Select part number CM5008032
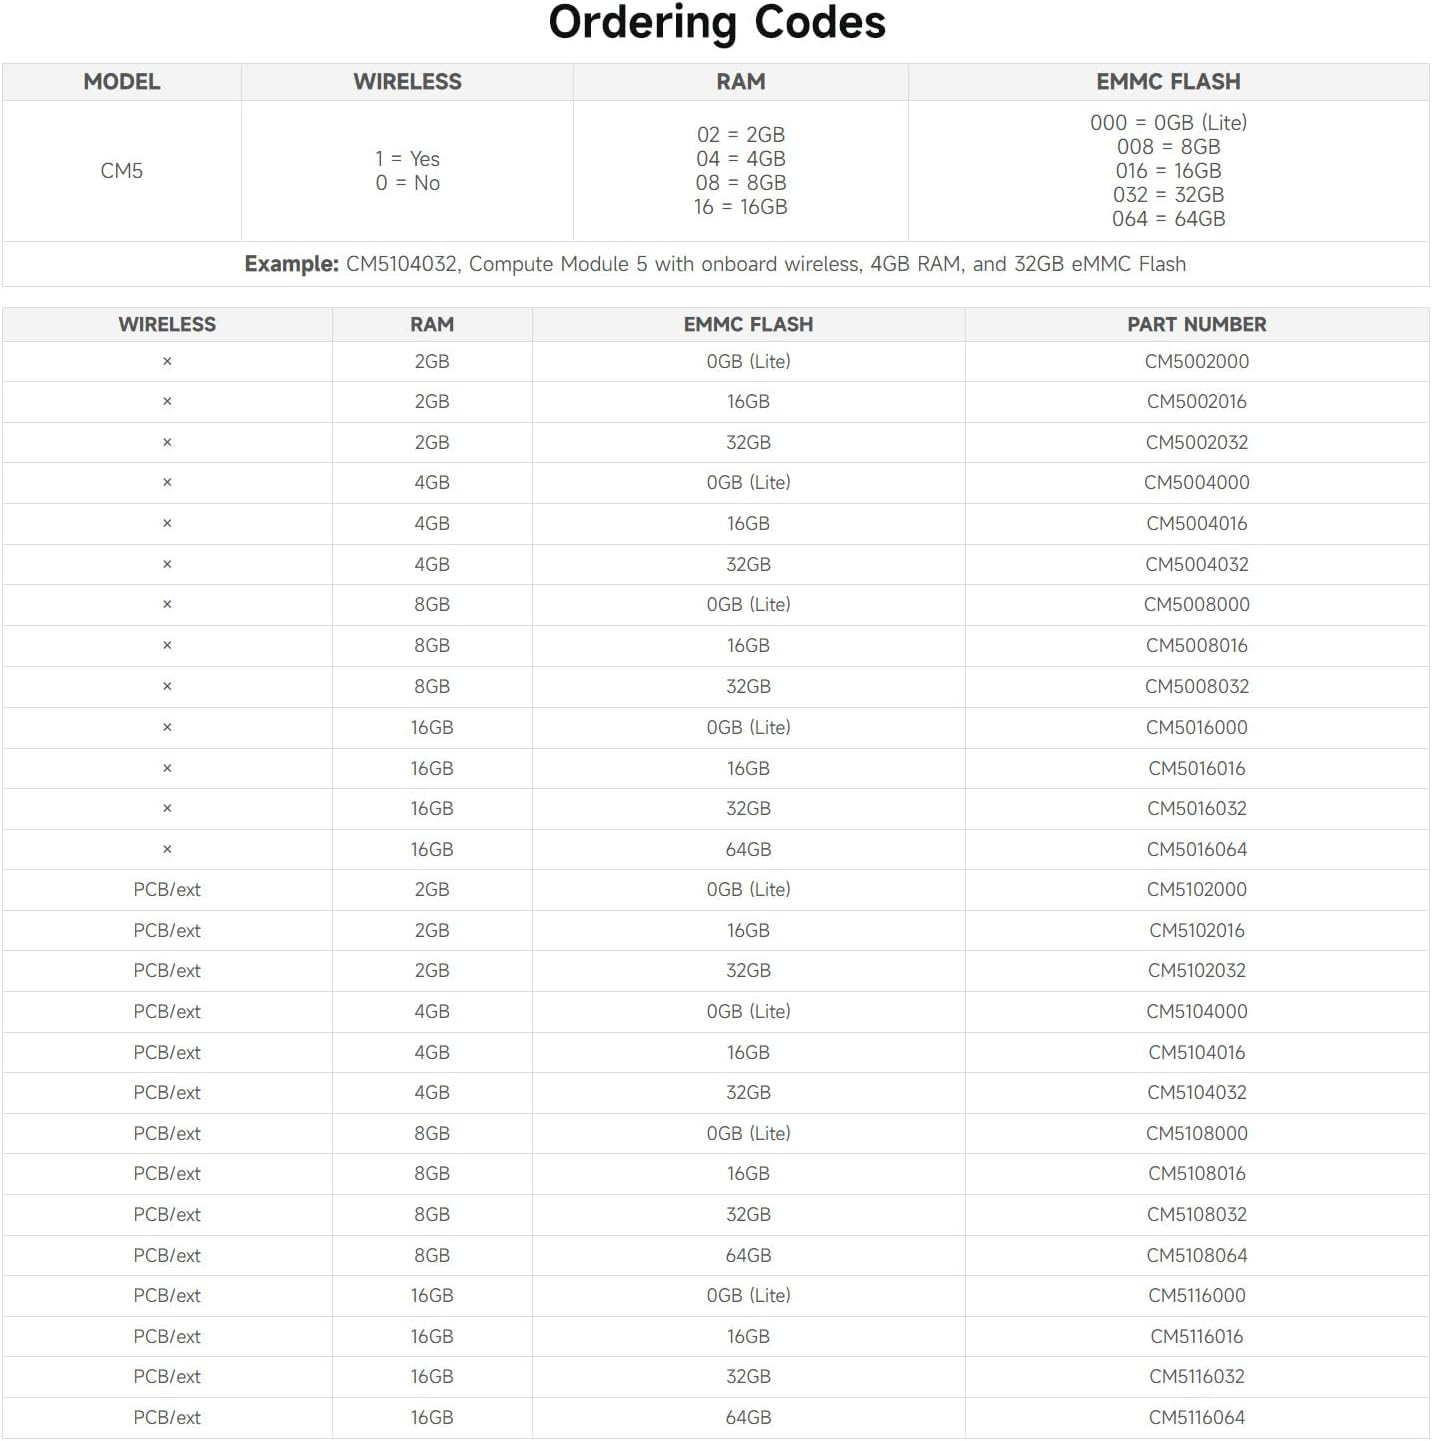The width and height of the screenshot is (1432, 1441). tap(1196, 687)
